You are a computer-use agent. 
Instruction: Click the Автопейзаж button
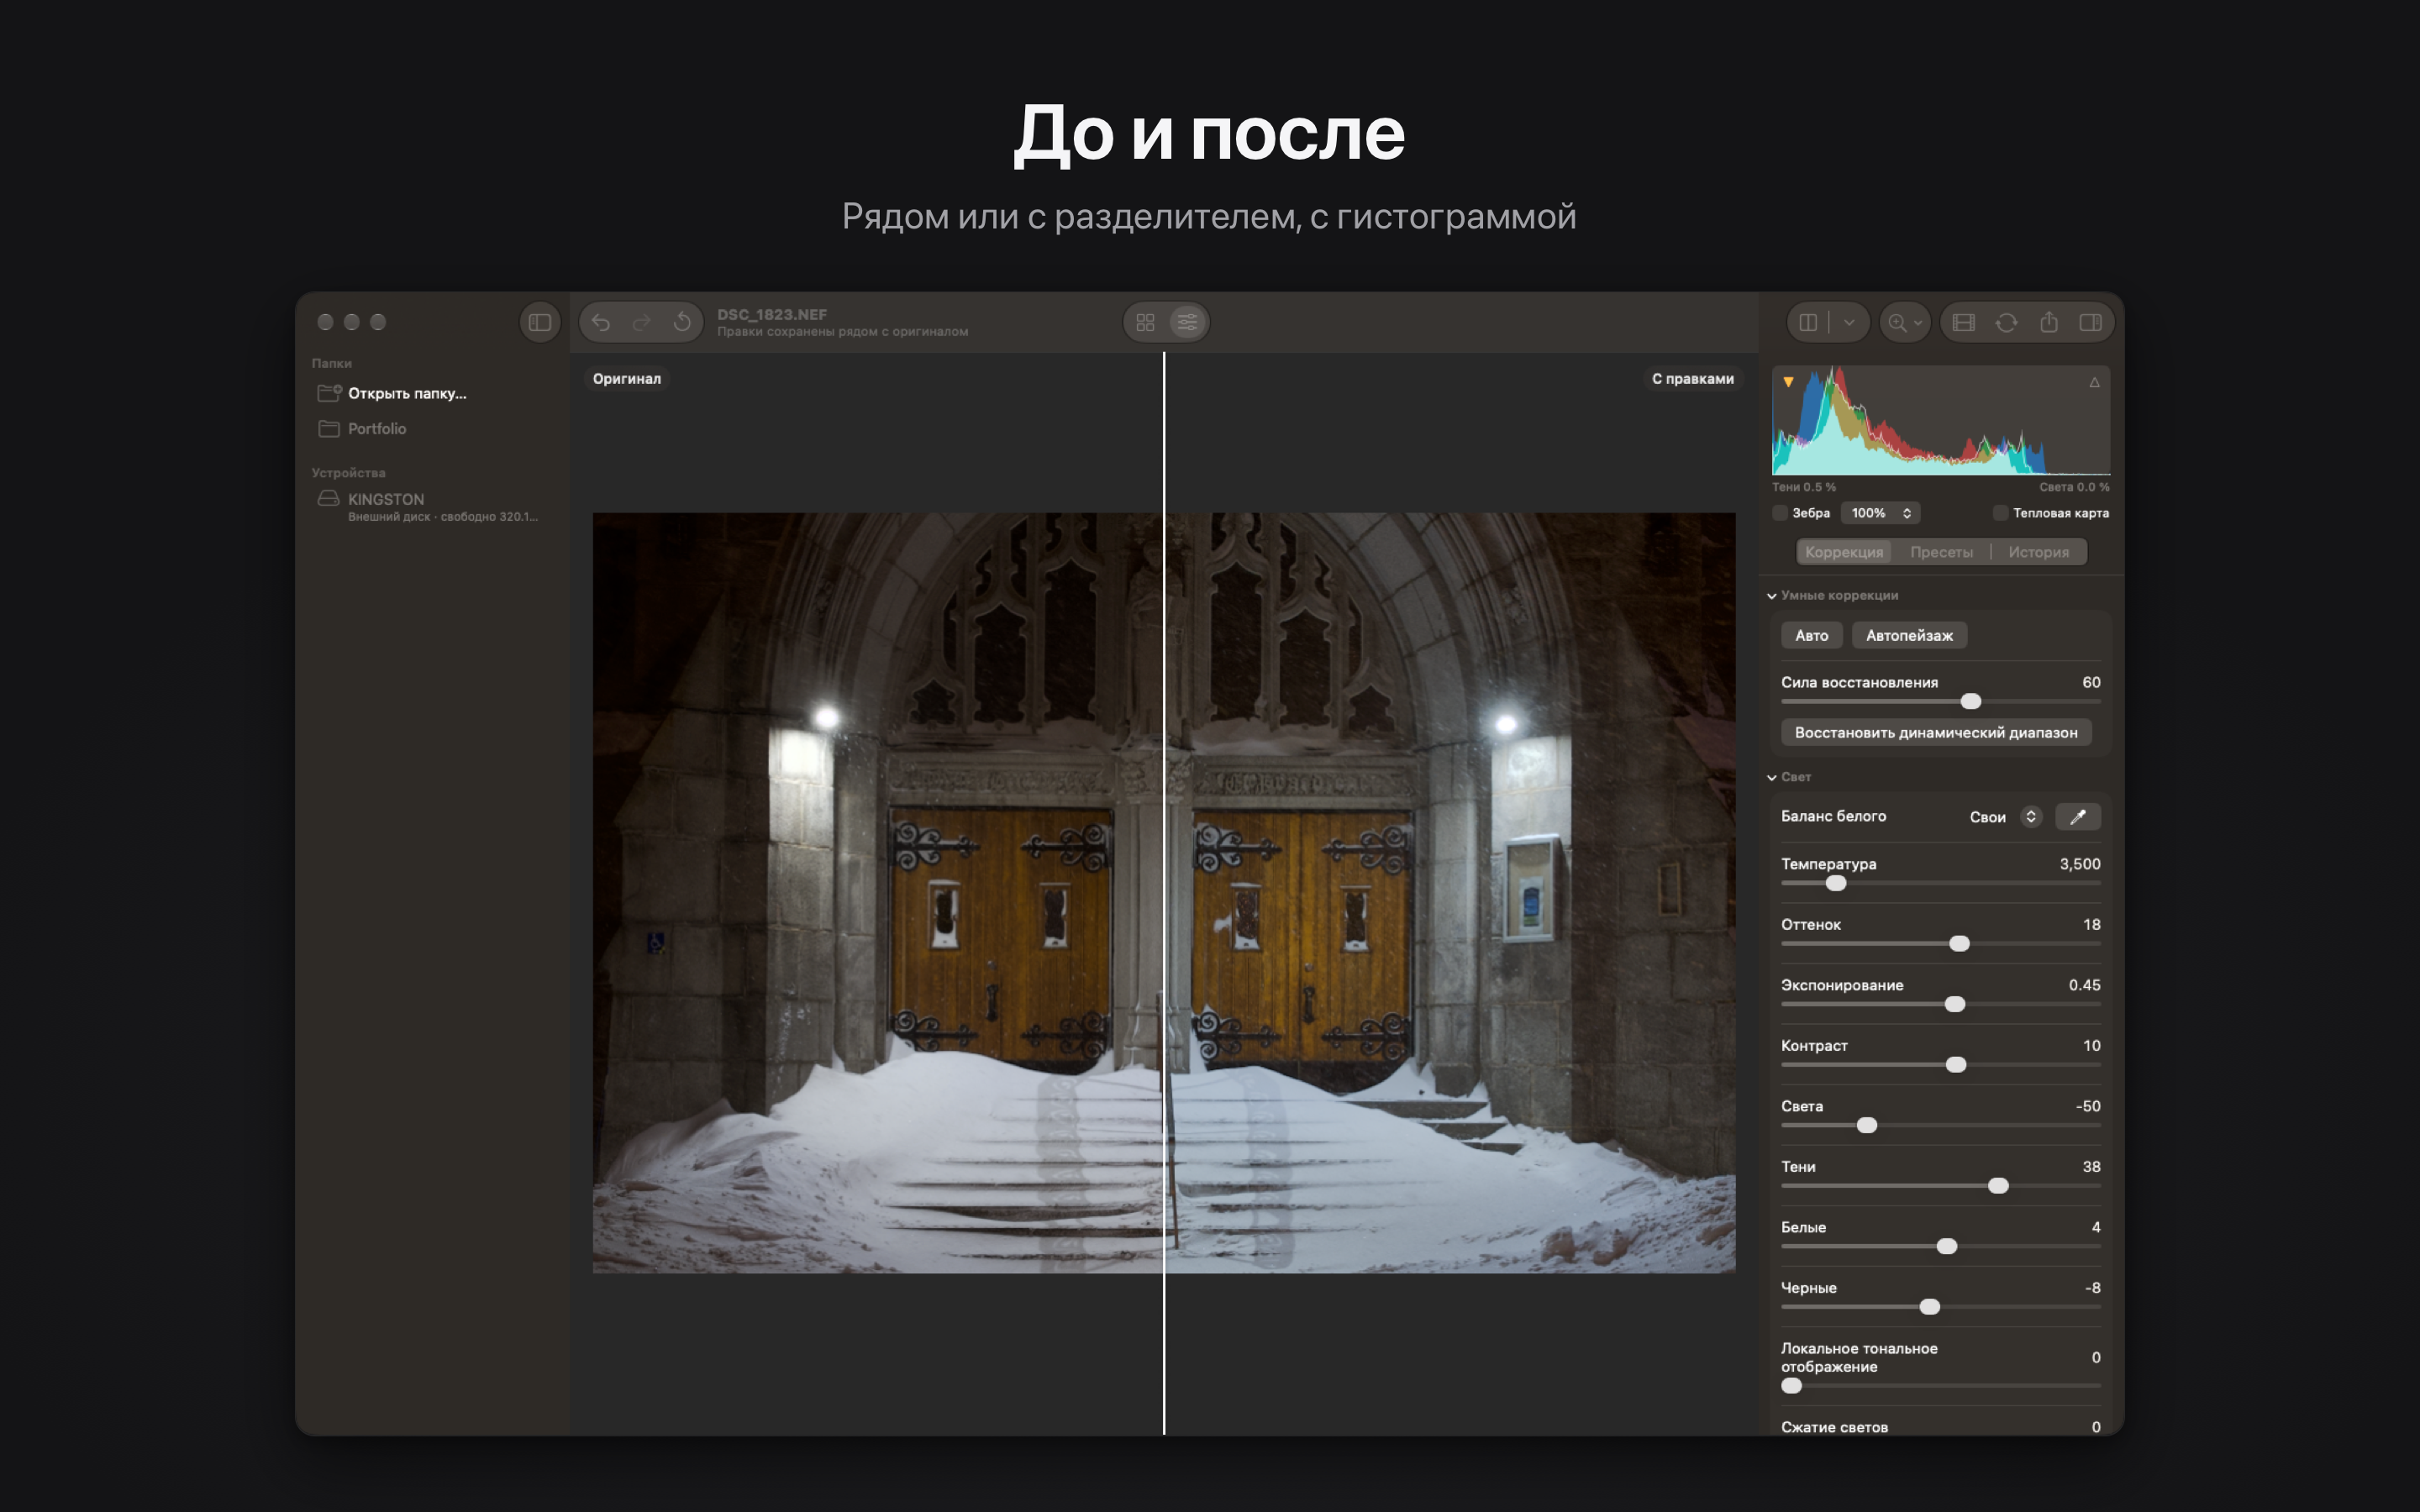tap(1909, 635)
